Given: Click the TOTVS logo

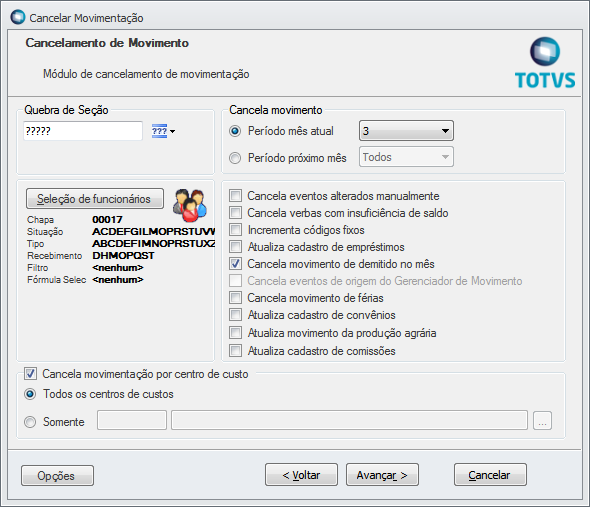Looking at the screenshot, I should click(x=545, y=63).
